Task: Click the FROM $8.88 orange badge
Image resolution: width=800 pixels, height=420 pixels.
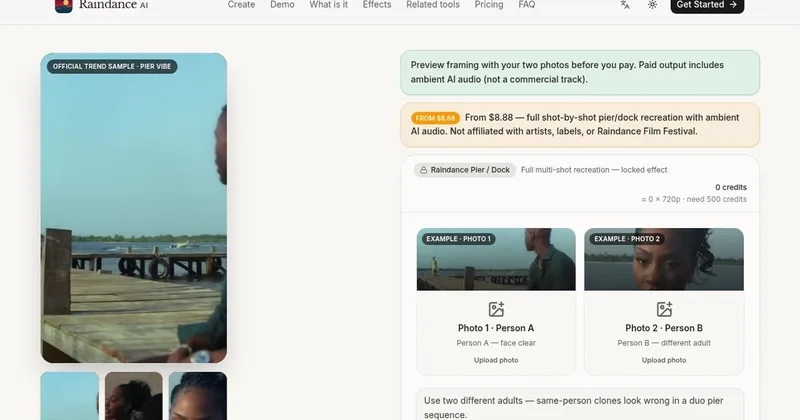Action: pos(435,118)
